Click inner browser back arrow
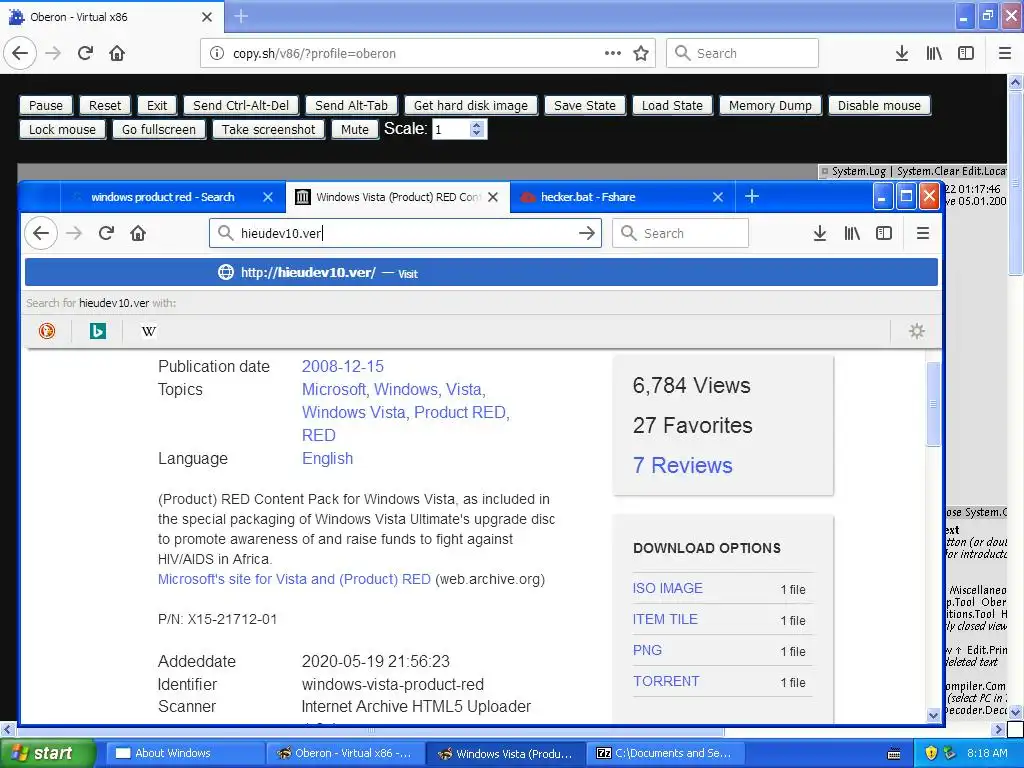Screen dimensions: 1024x768 tap(41, 233)
